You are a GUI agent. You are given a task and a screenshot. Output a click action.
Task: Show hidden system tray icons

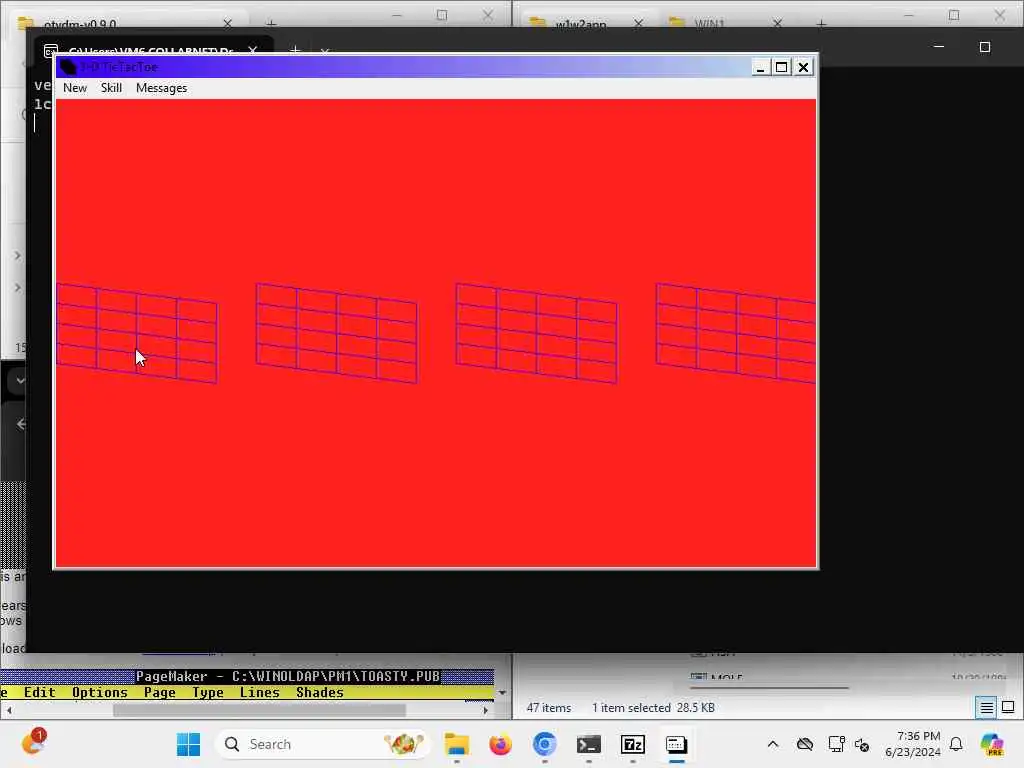773,744
